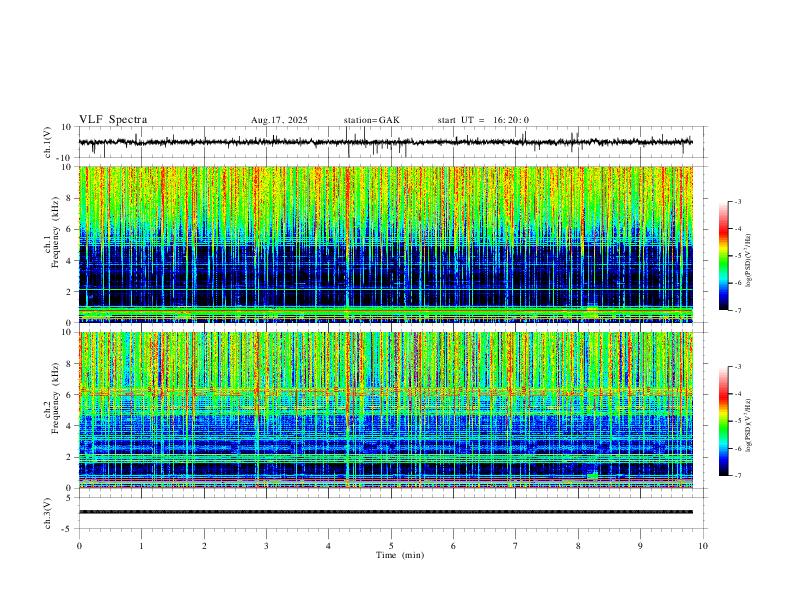This screenshot has width=792, height=612.
Task: Click the "1" tick on the time axis
Action: pos(141,546)
